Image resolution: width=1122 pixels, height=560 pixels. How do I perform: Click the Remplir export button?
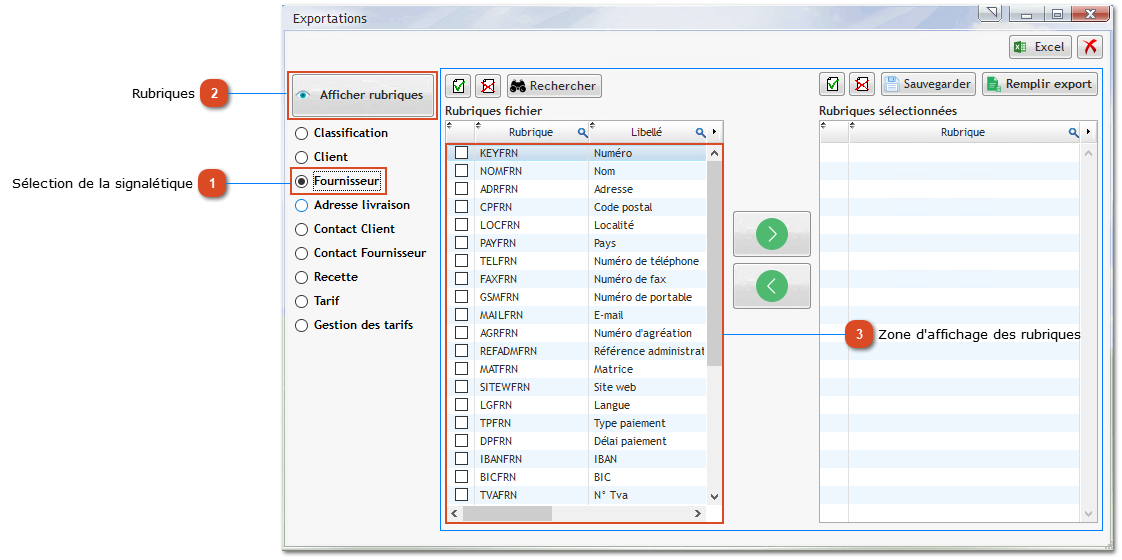[1039, 84]
